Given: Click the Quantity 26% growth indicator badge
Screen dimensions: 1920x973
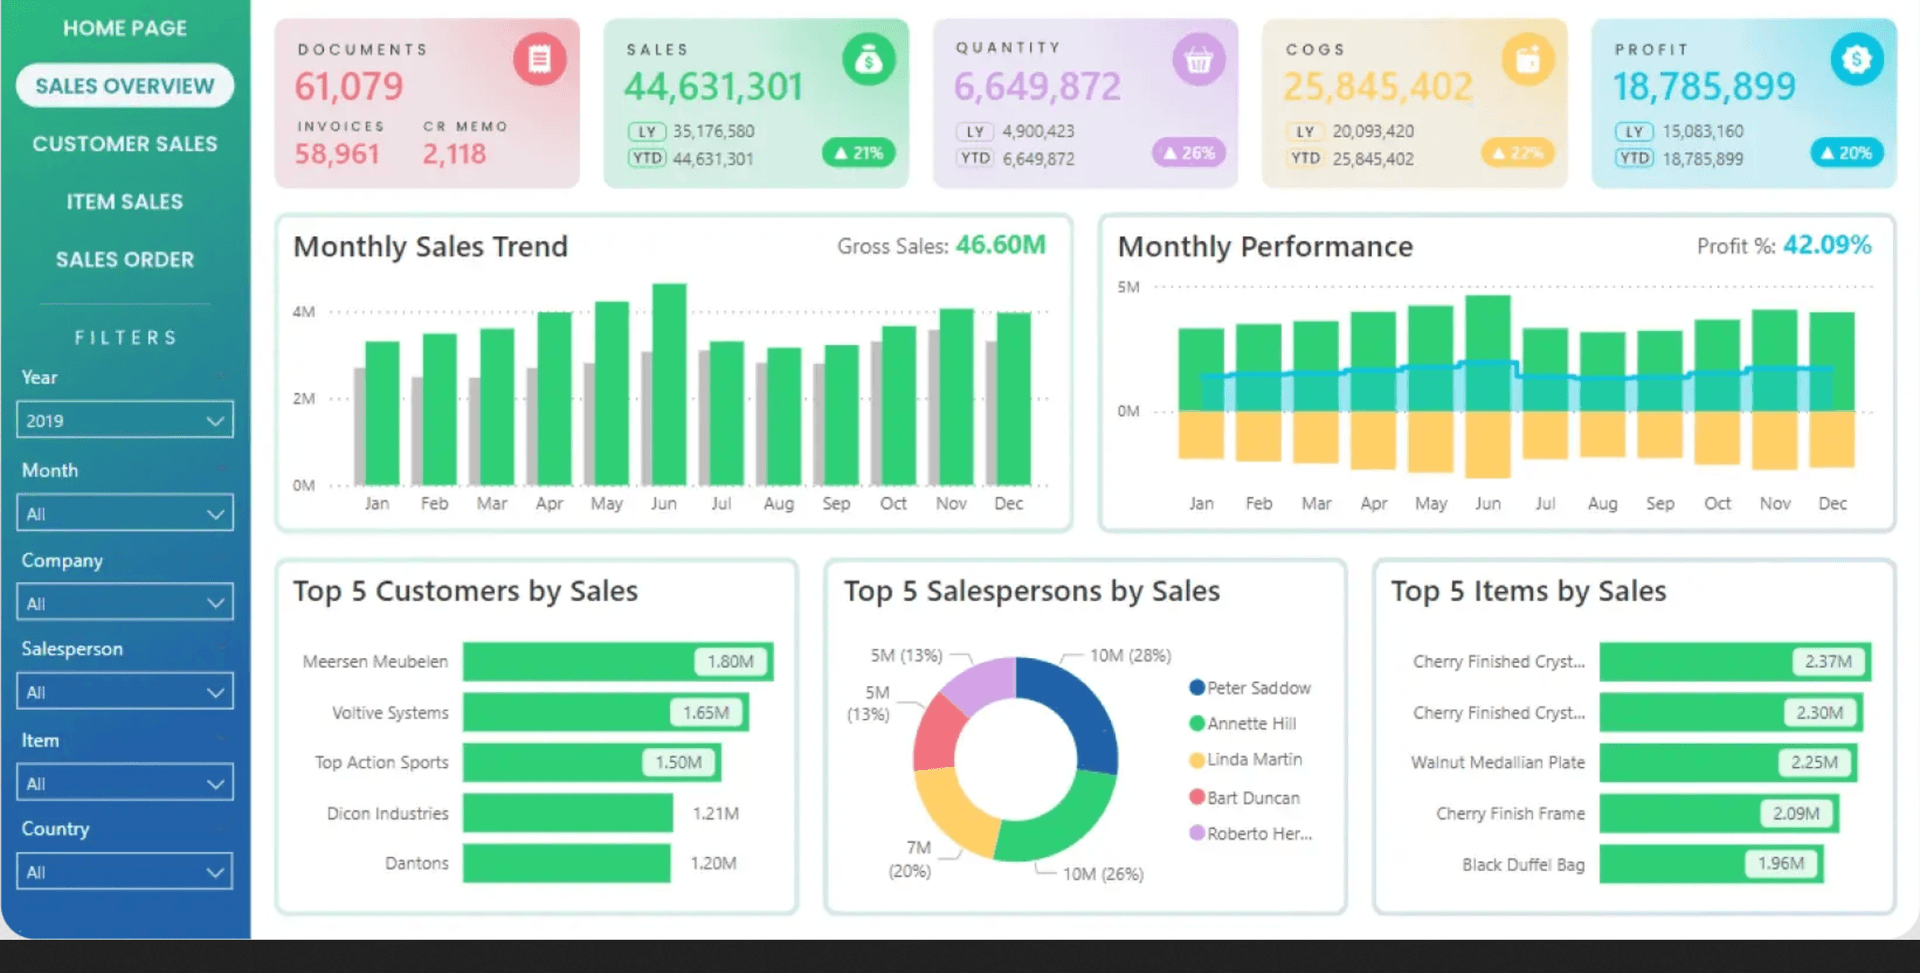Looking at the screenshot, I should click(x=1188, y=153).
